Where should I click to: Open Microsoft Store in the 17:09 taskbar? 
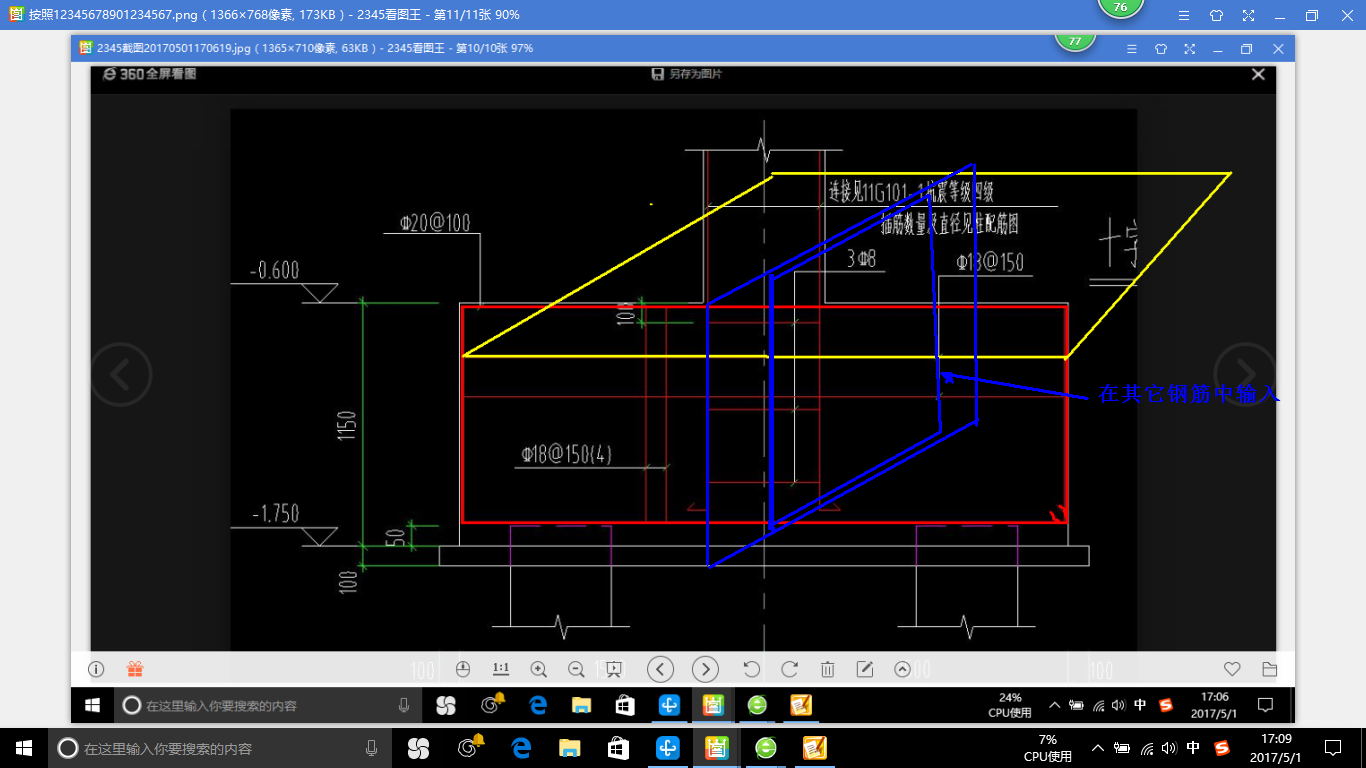(618, 747)
